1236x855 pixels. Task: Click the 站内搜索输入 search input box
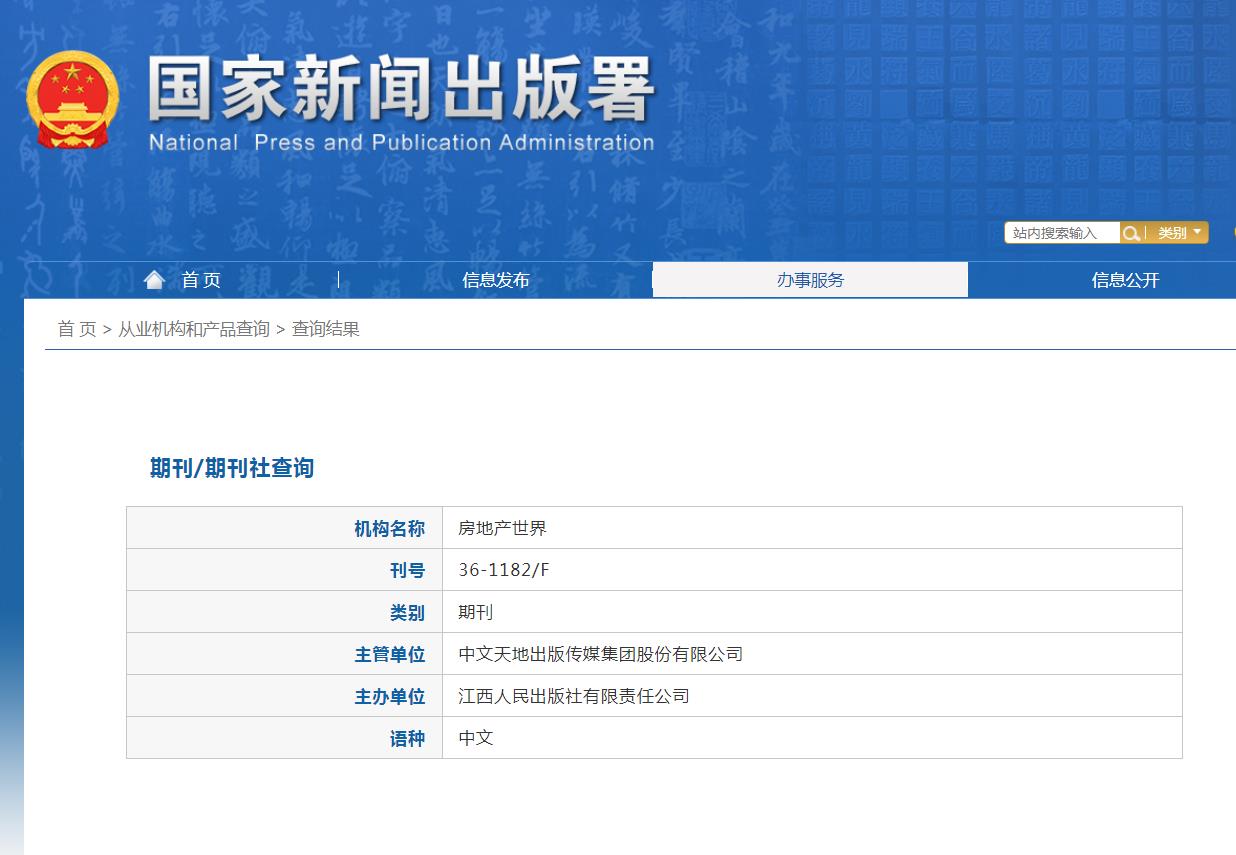pyautogui.click(x=1060, y=232)
